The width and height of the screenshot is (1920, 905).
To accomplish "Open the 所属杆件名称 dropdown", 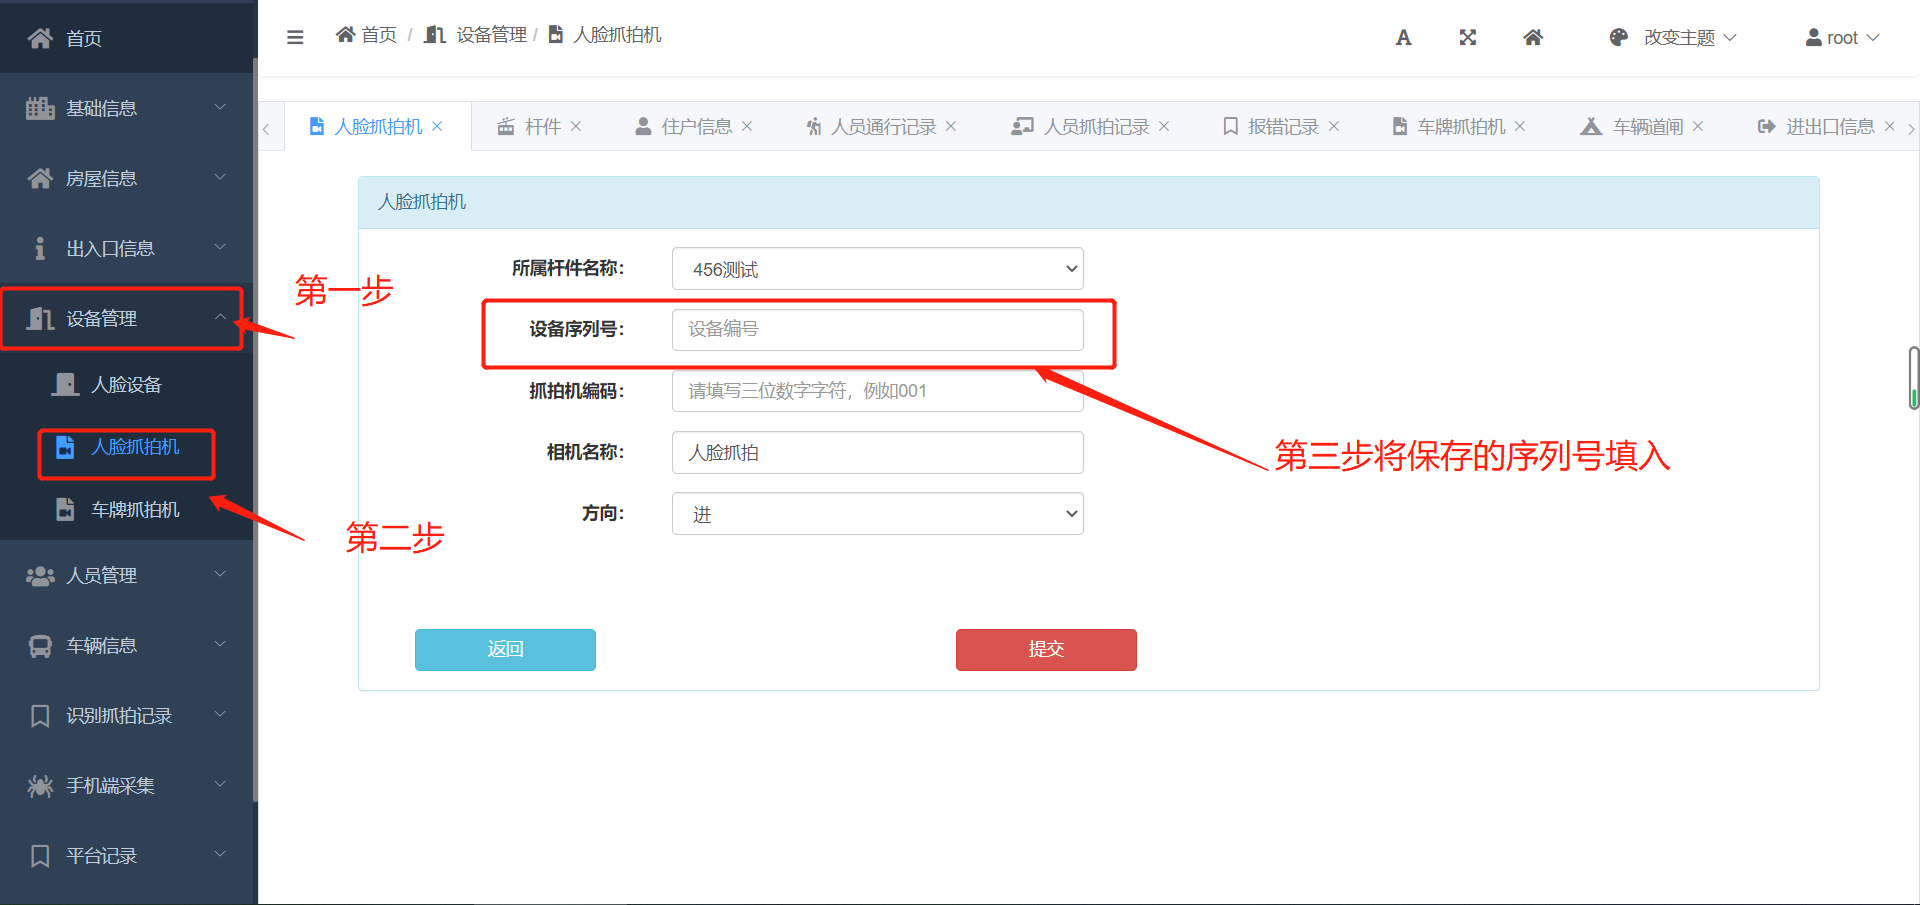I will (x=877, y=269).
